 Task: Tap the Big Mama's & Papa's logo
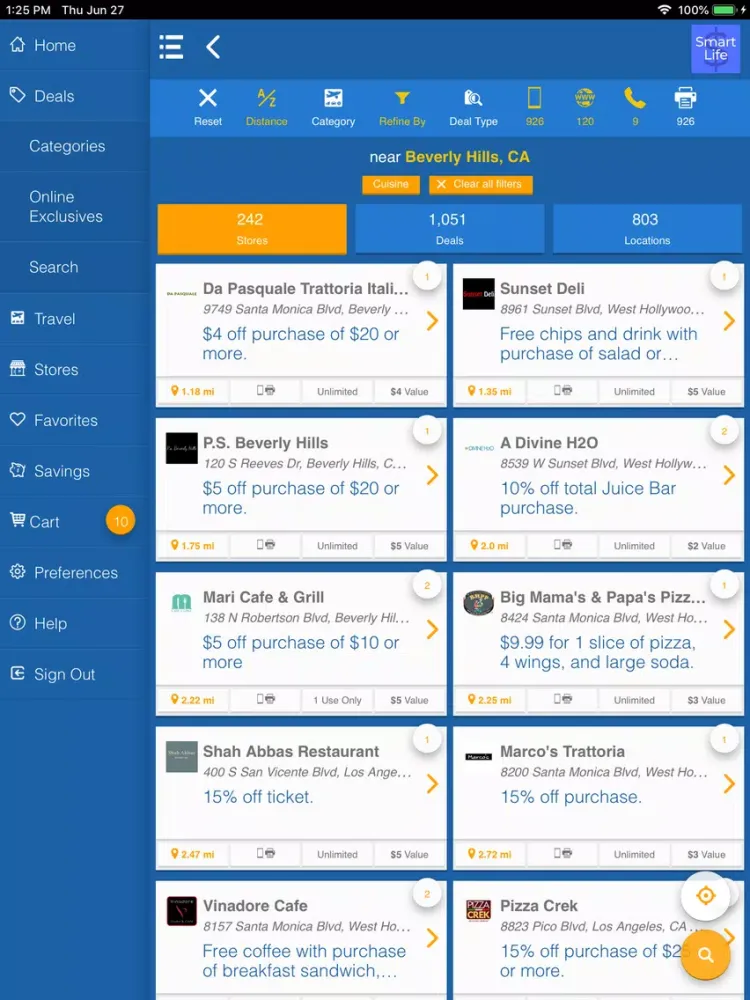(478, 603)
